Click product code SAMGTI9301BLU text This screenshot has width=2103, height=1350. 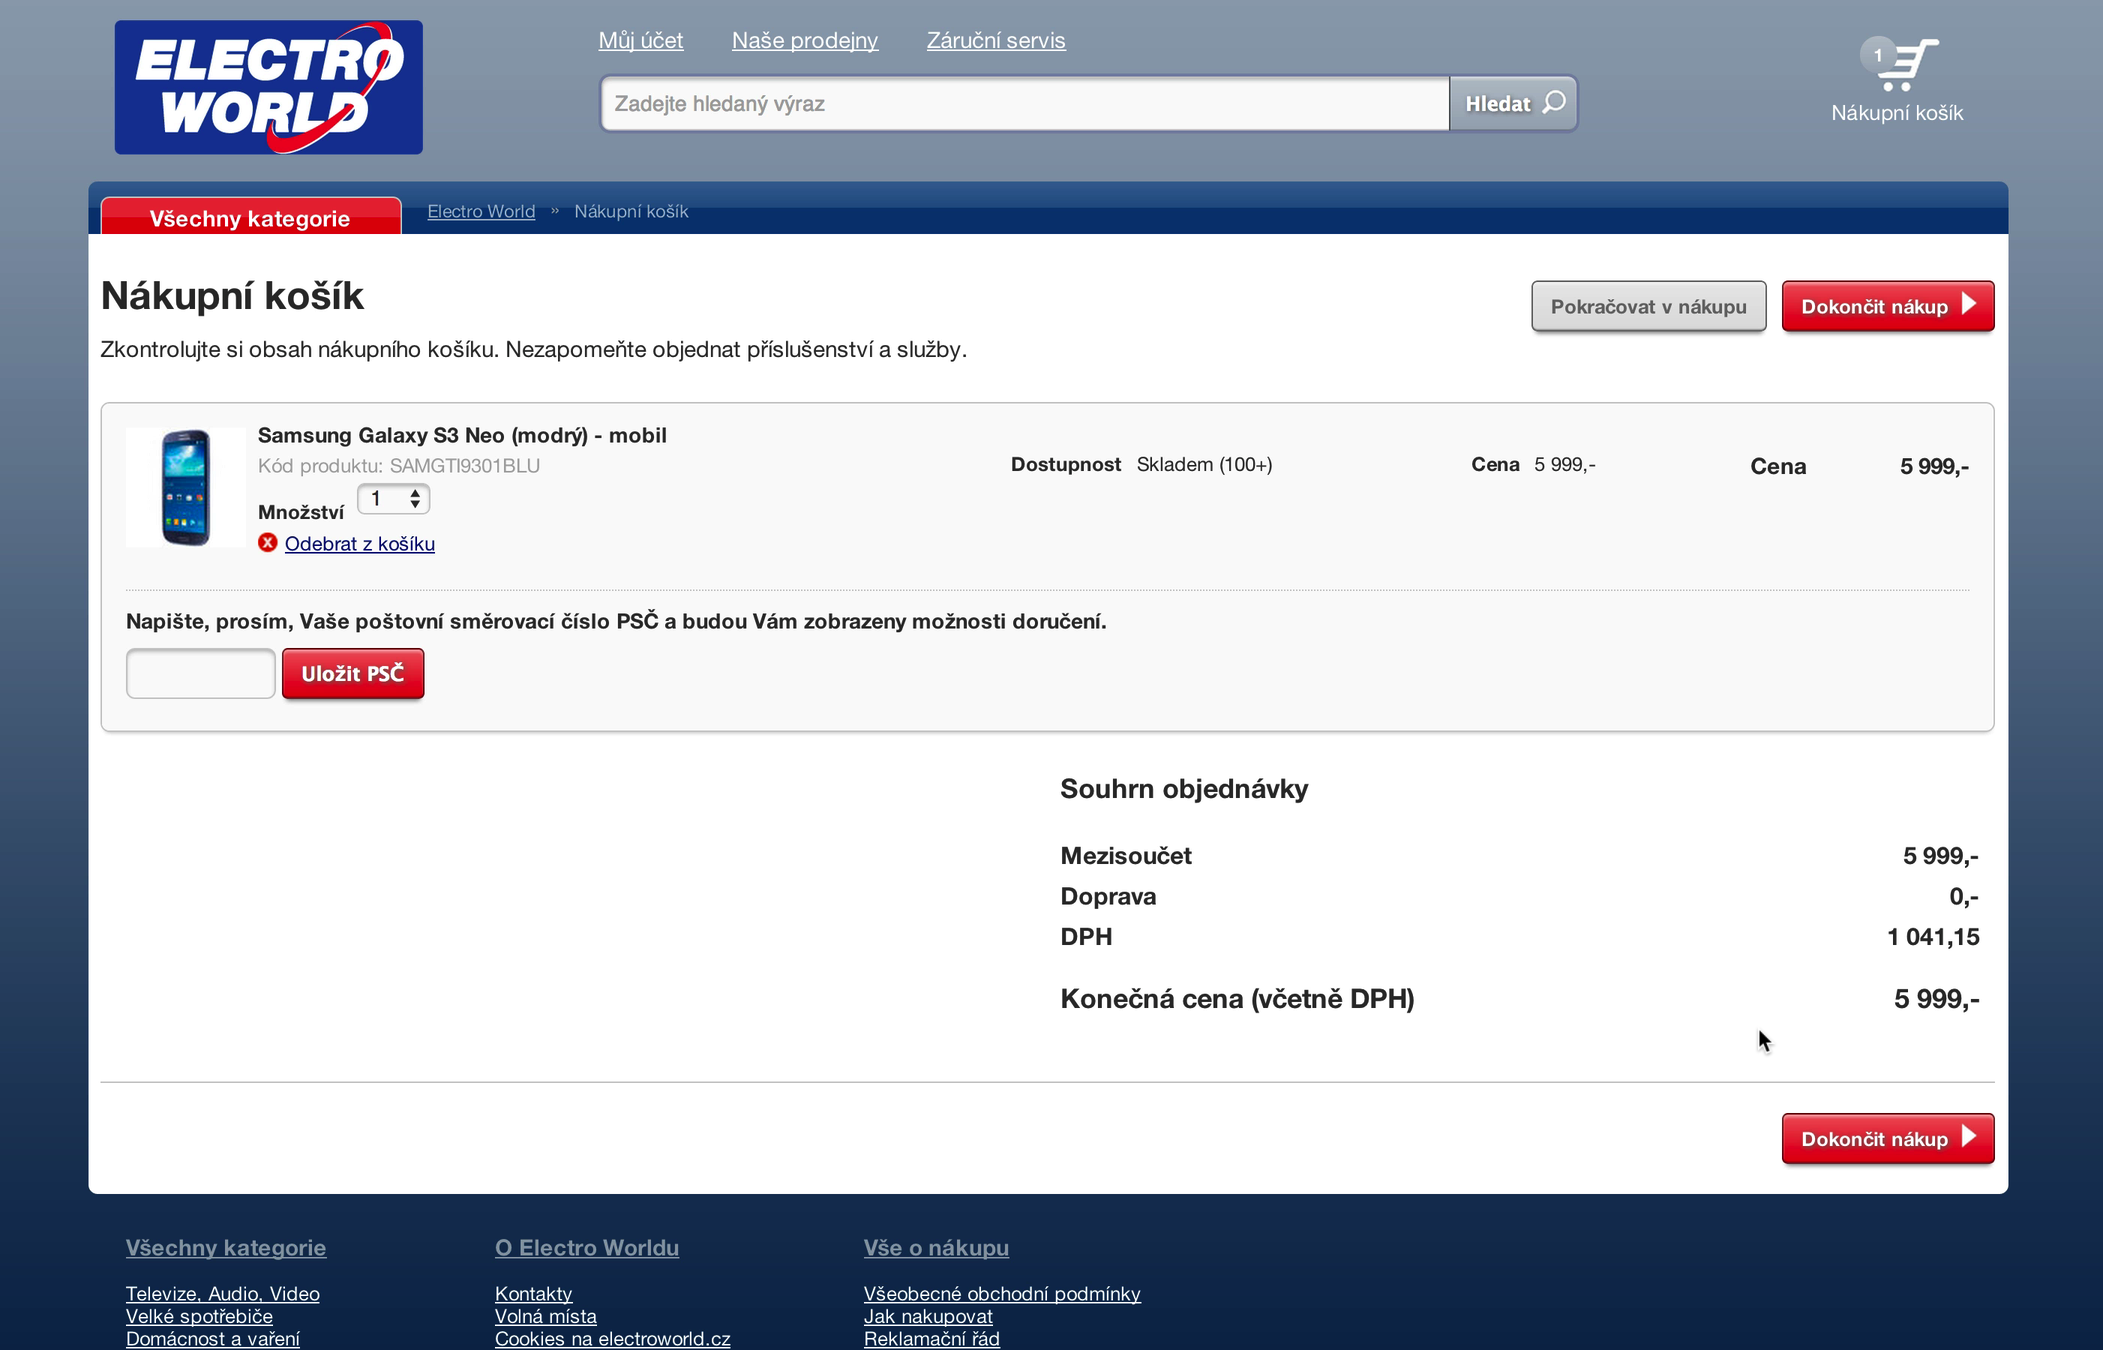(x=465, y=466)
